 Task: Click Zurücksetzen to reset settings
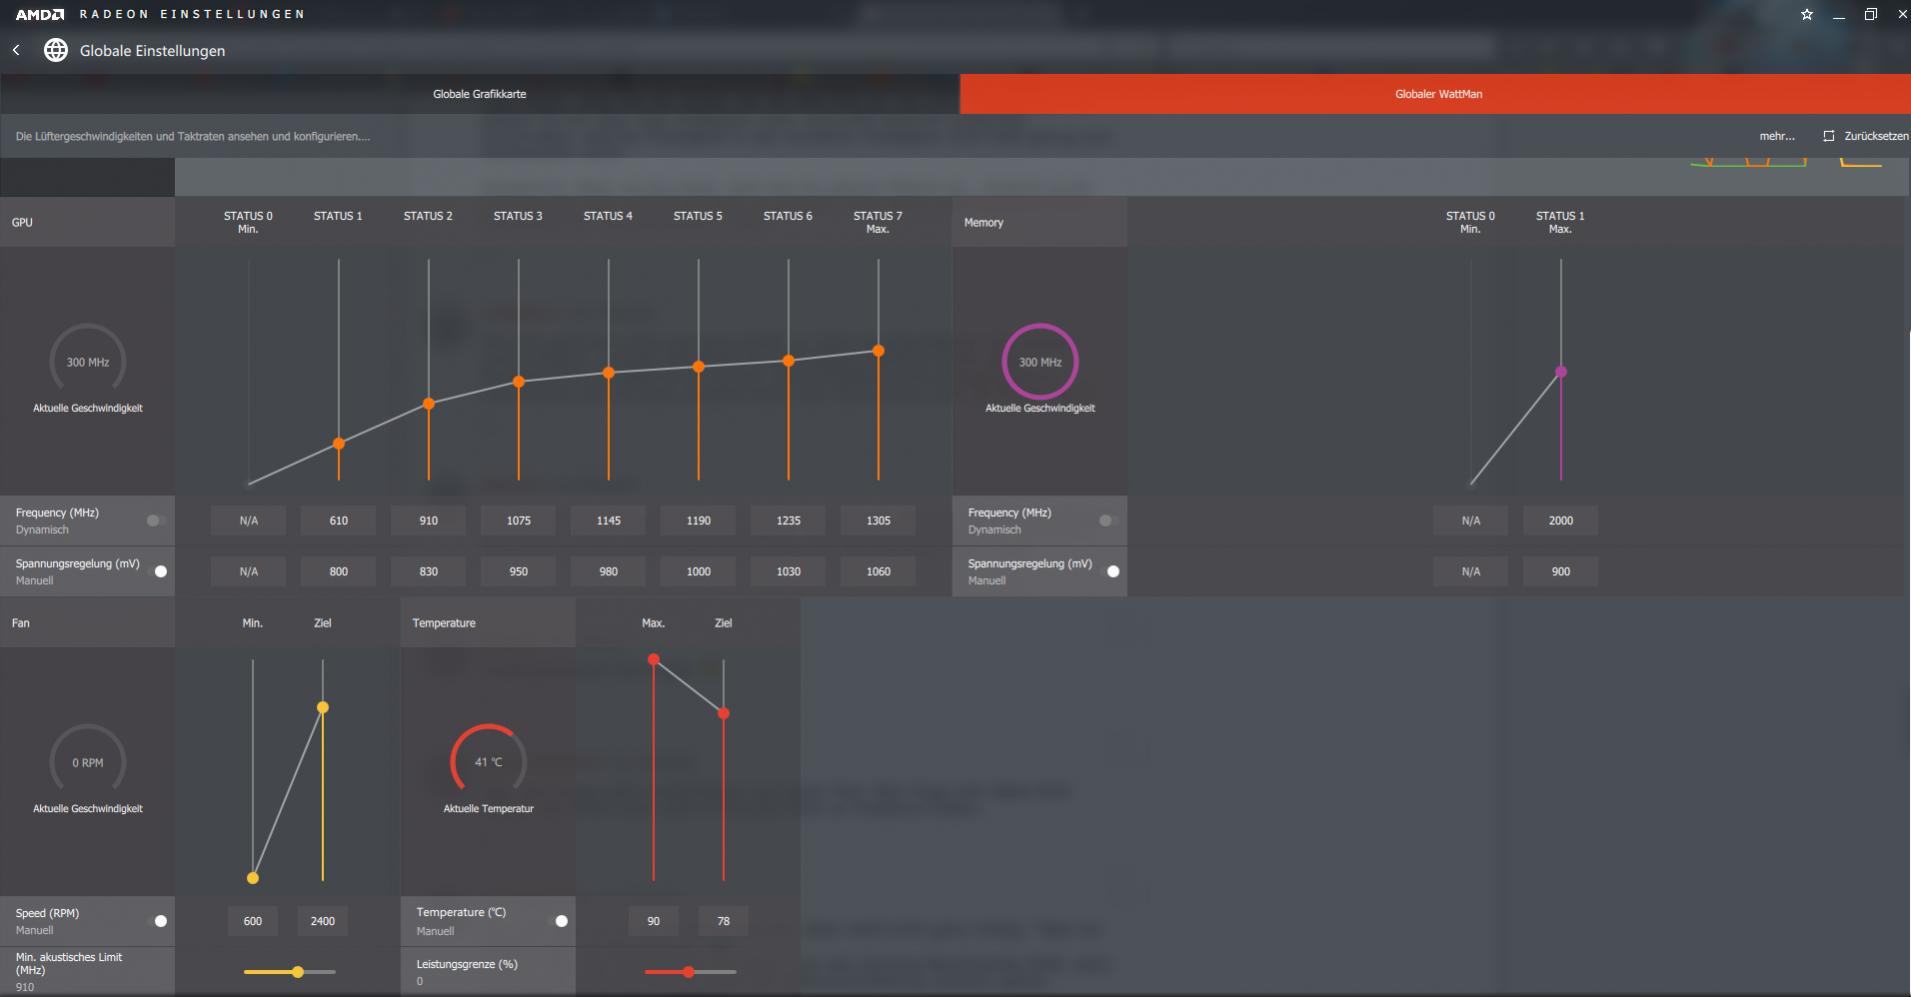(x=1876, y=136)
